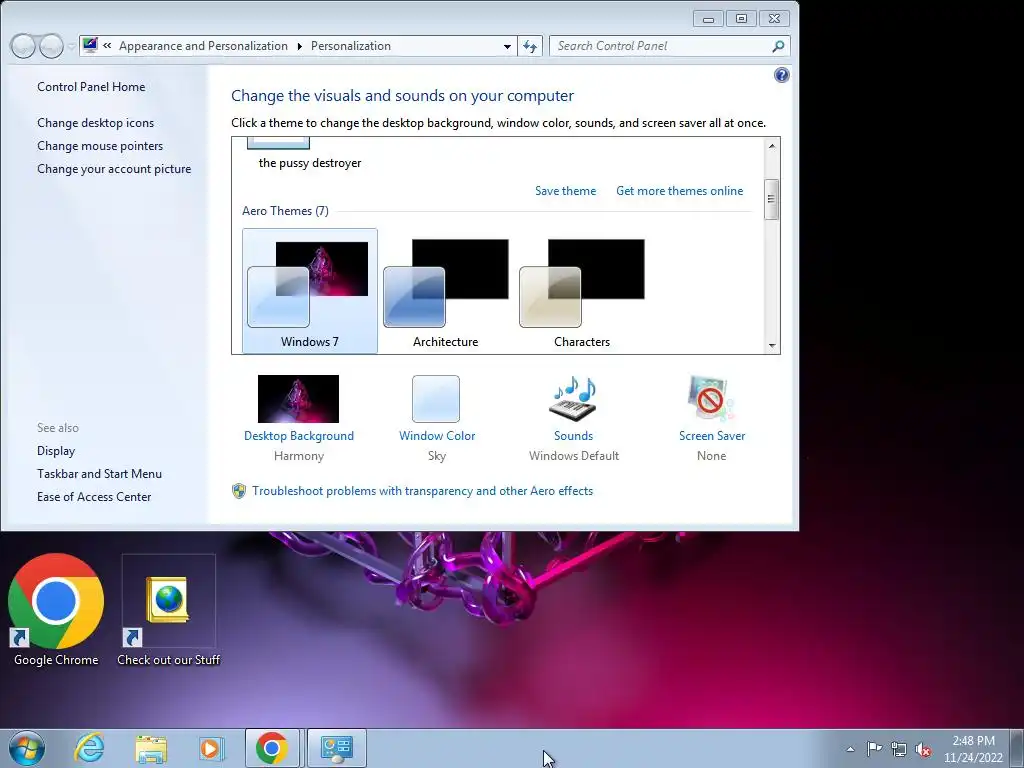Open Change desktop icons

click(x=95, y=123)
